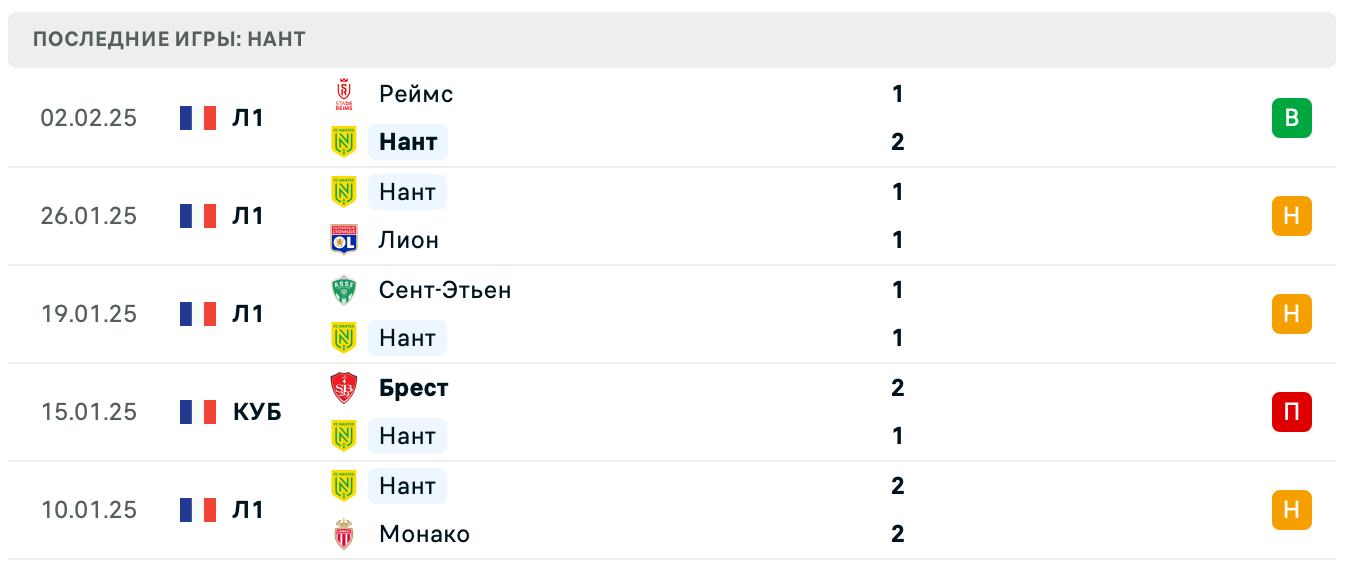The height and width of the screenshot is (566, 1348).
Task: Click French flag on the 15.01.25 cup row
Action: pos(198,412)
